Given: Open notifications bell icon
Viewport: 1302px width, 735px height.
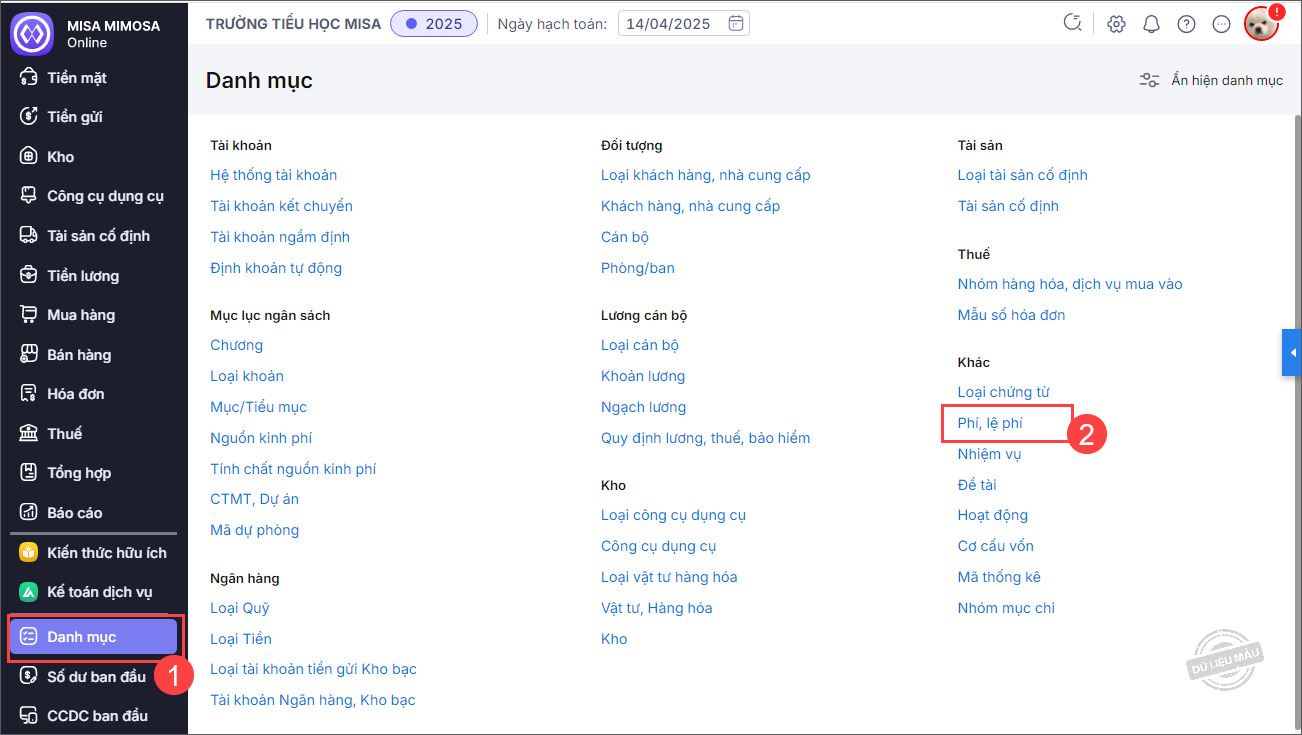Looking at the screenshot, I should click(x=1151, y=24).
